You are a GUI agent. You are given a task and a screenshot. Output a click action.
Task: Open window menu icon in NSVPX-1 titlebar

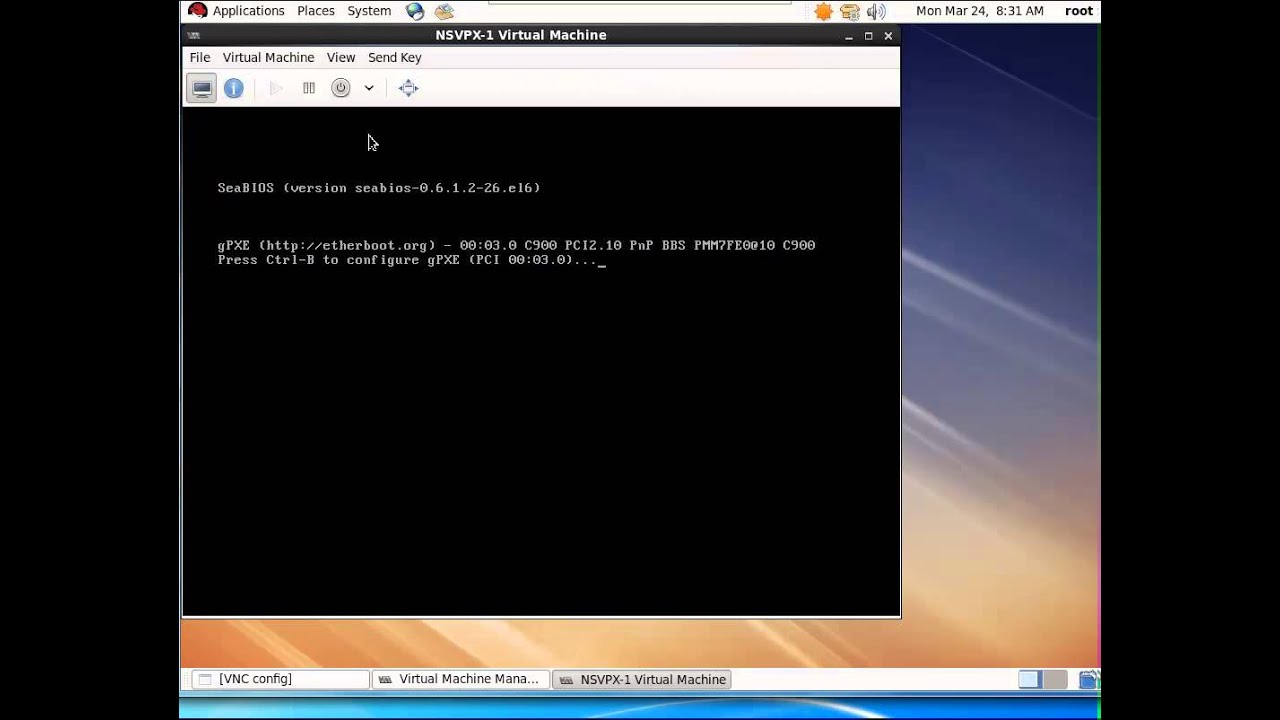194,35
